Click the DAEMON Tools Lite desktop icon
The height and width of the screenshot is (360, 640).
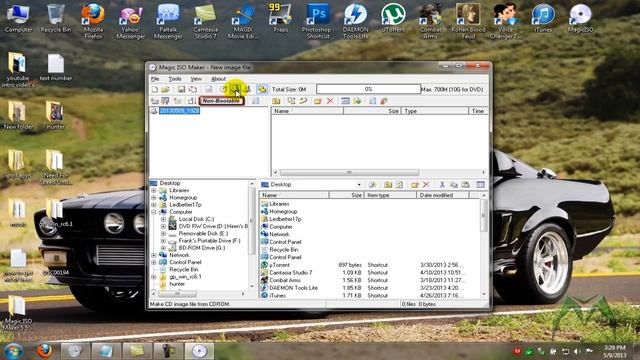356,21
